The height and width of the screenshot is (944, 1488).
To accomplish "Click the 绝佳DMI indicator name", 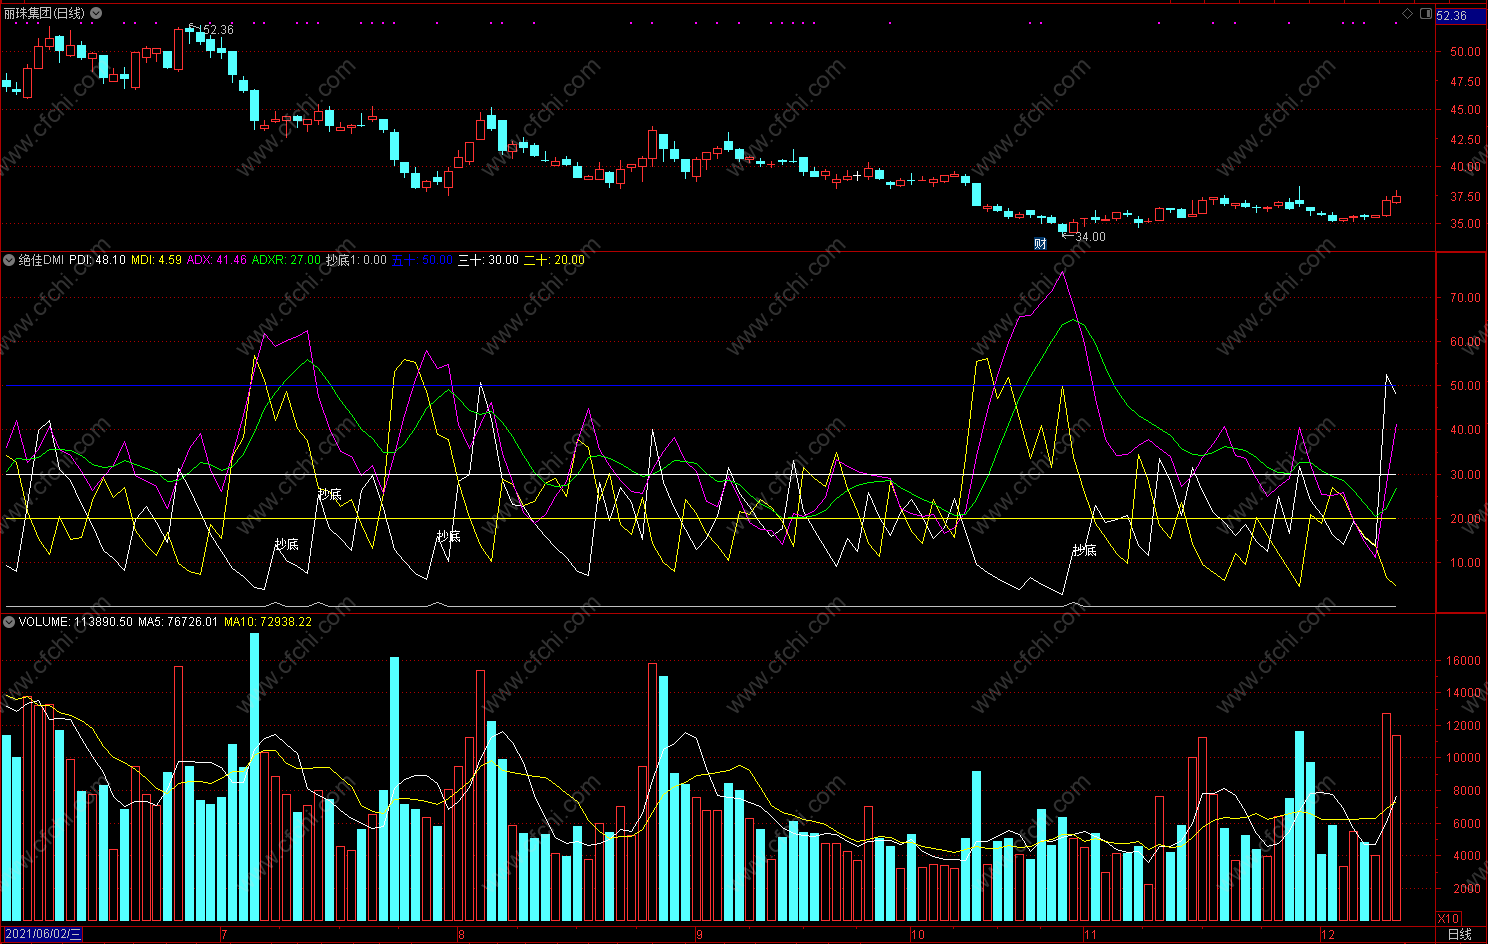I will pos(41,260).
